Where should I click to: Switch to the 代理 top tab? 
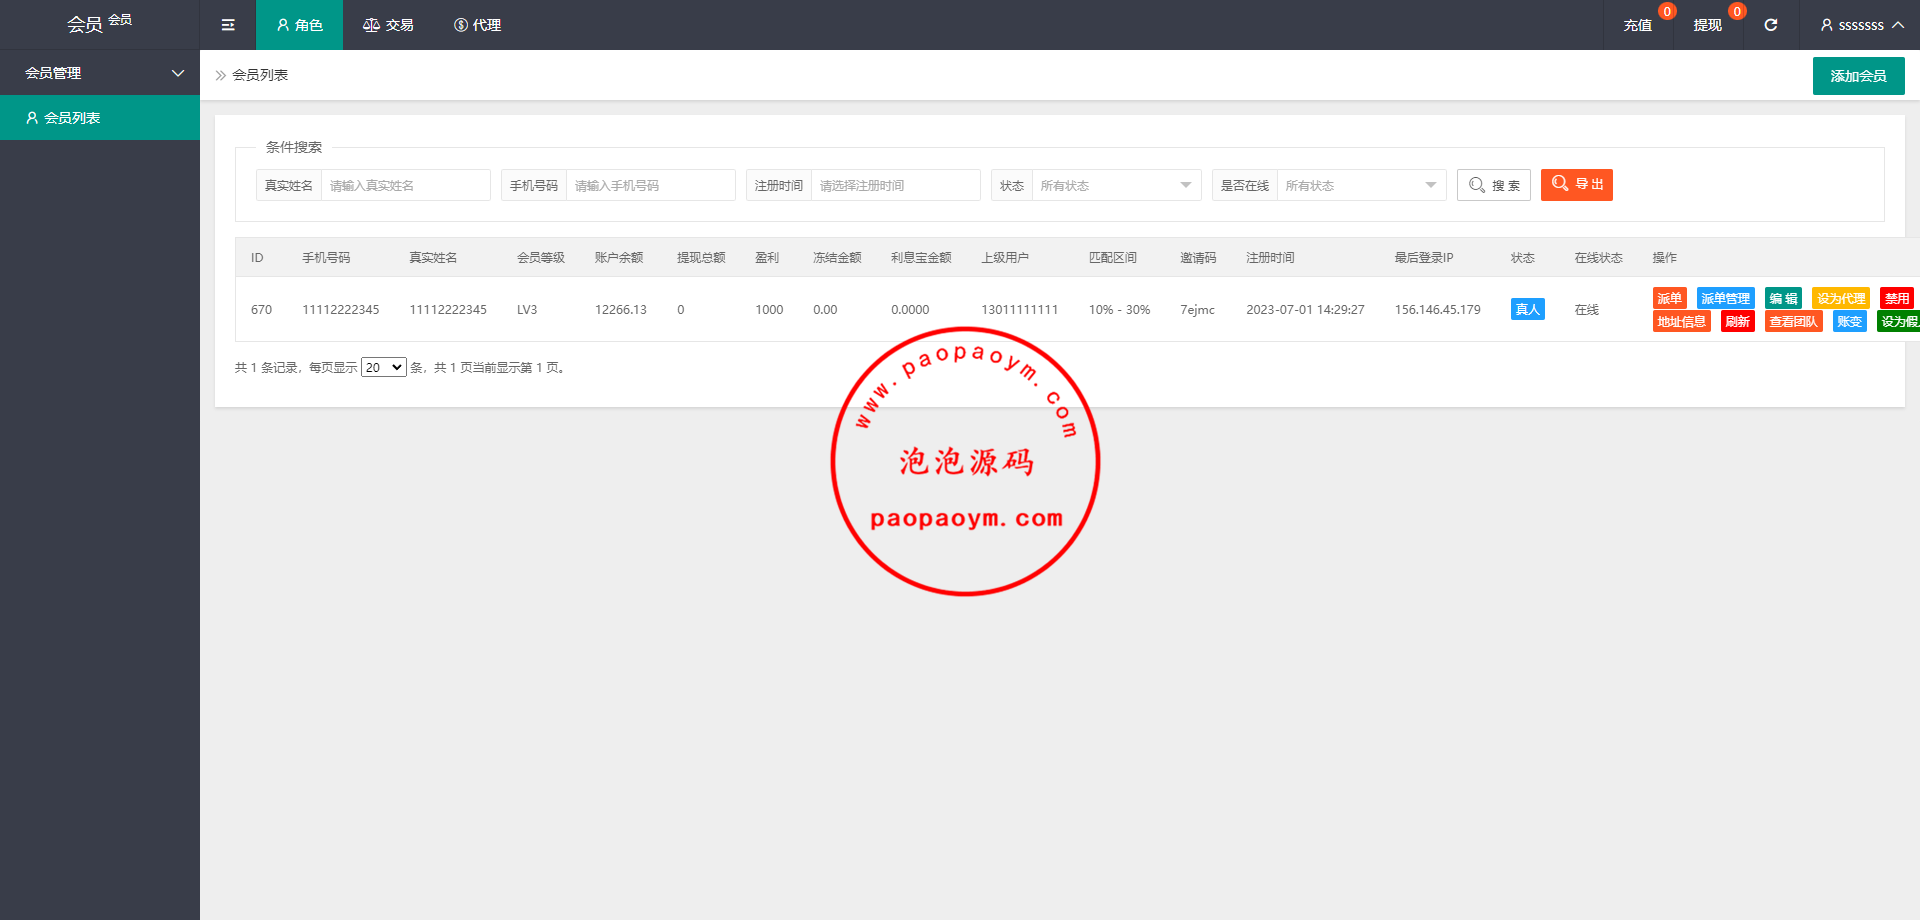click(x=477, y=25)
